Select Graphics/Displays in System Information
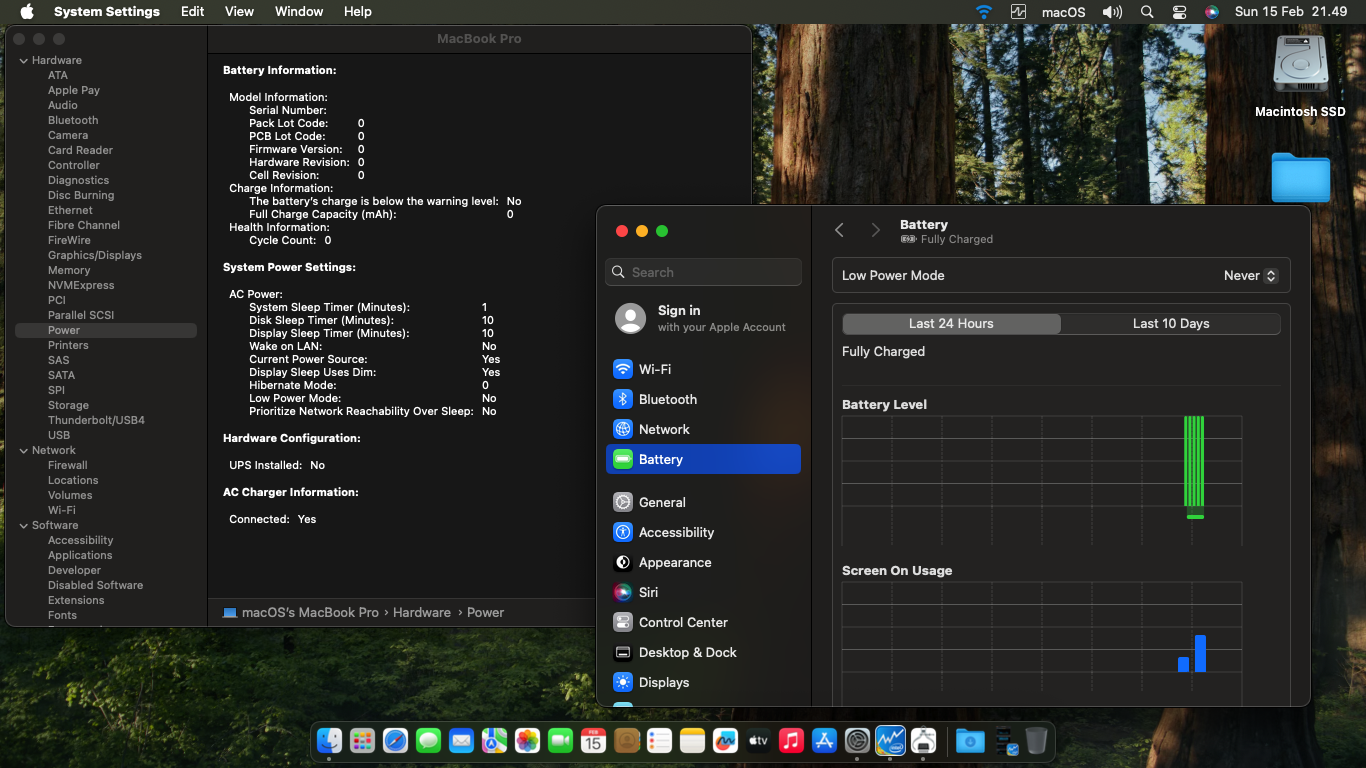 click(95, 255)
